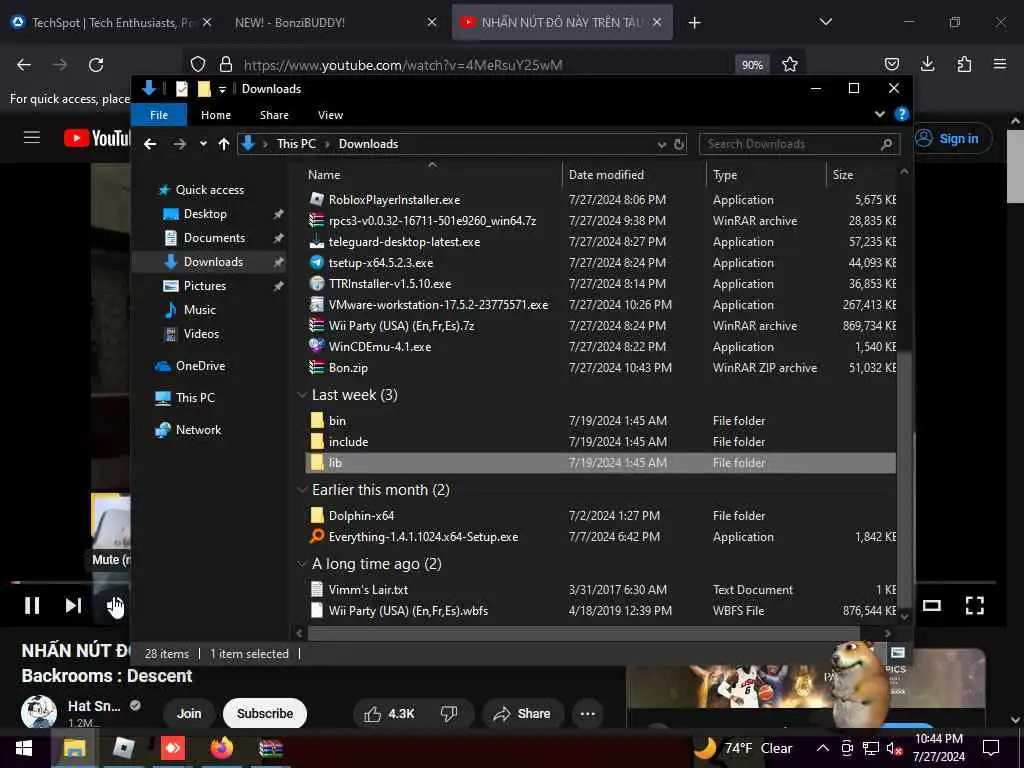Open Customize Quick Access Toolbar dropdown

click(222, 89)
